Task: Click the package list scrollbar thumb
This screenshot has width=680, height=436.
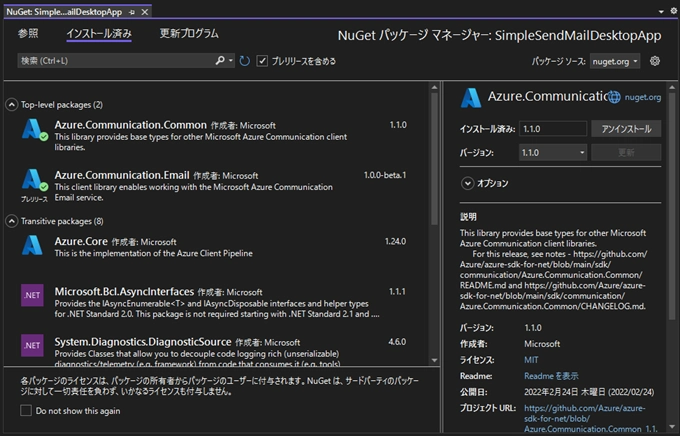Action: [x=435, y=158]
